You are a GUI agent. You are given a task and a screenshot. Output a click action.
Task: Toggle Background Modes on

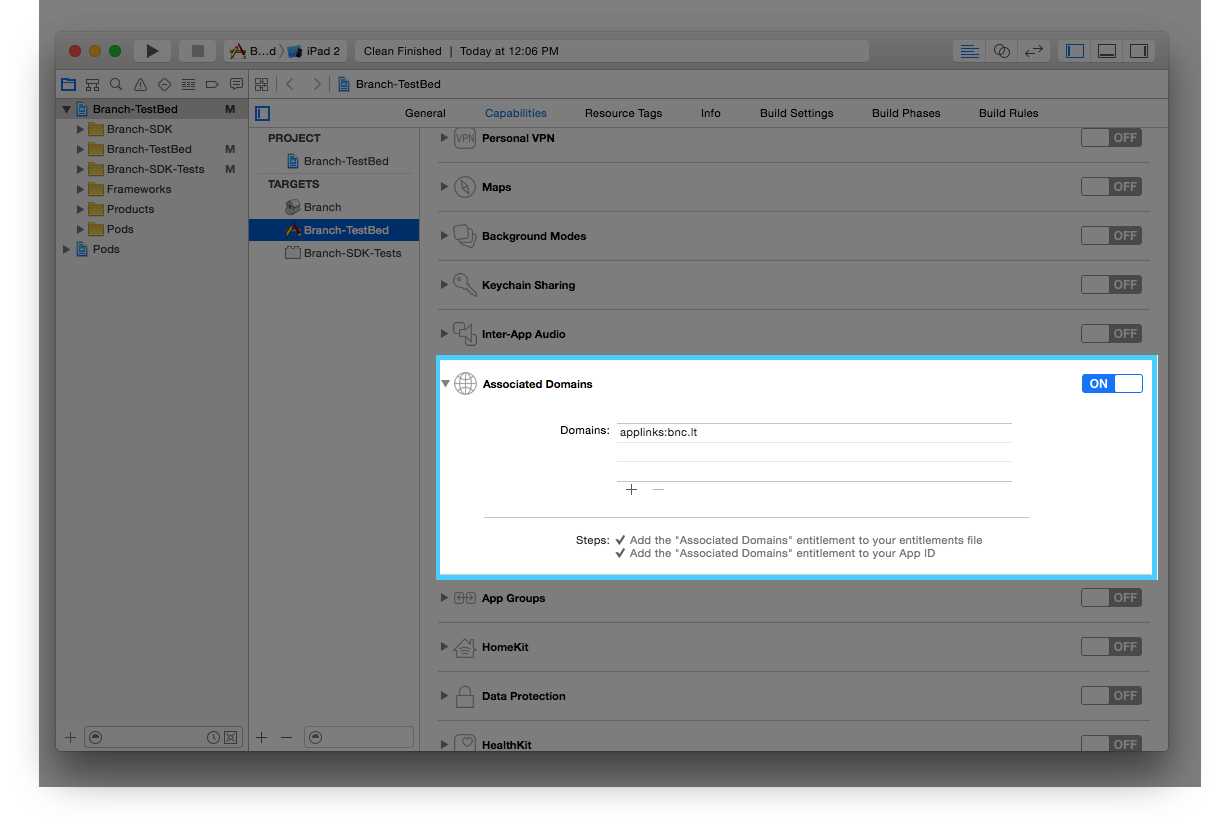1111,236
